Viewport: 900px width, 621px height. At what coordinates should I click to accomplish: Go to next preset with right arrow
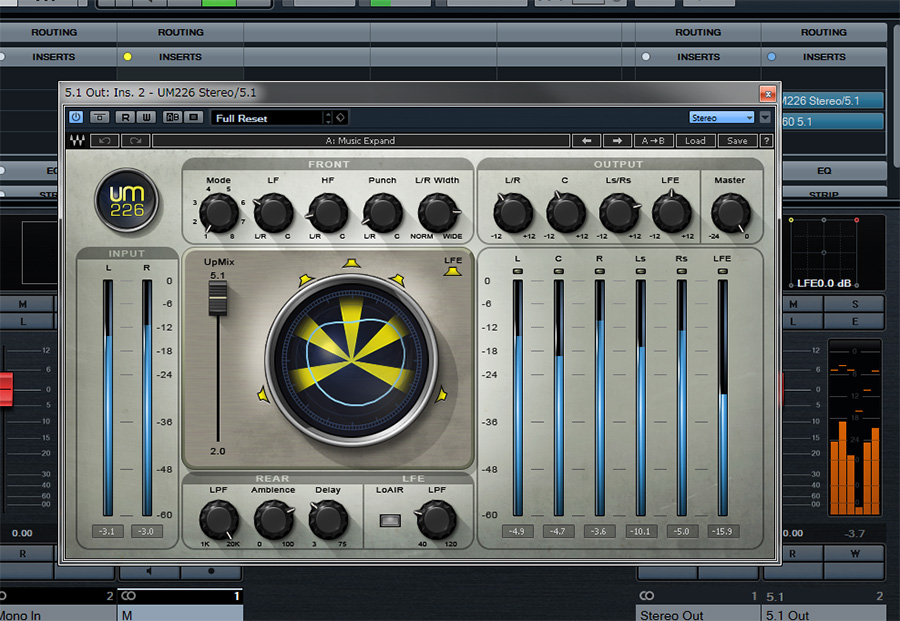617,141
